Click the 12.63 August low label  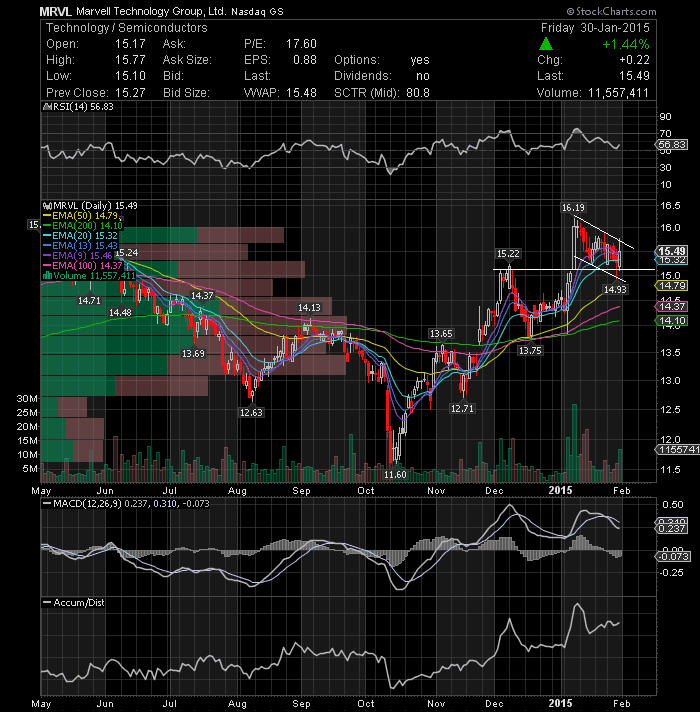pos(251,412)
